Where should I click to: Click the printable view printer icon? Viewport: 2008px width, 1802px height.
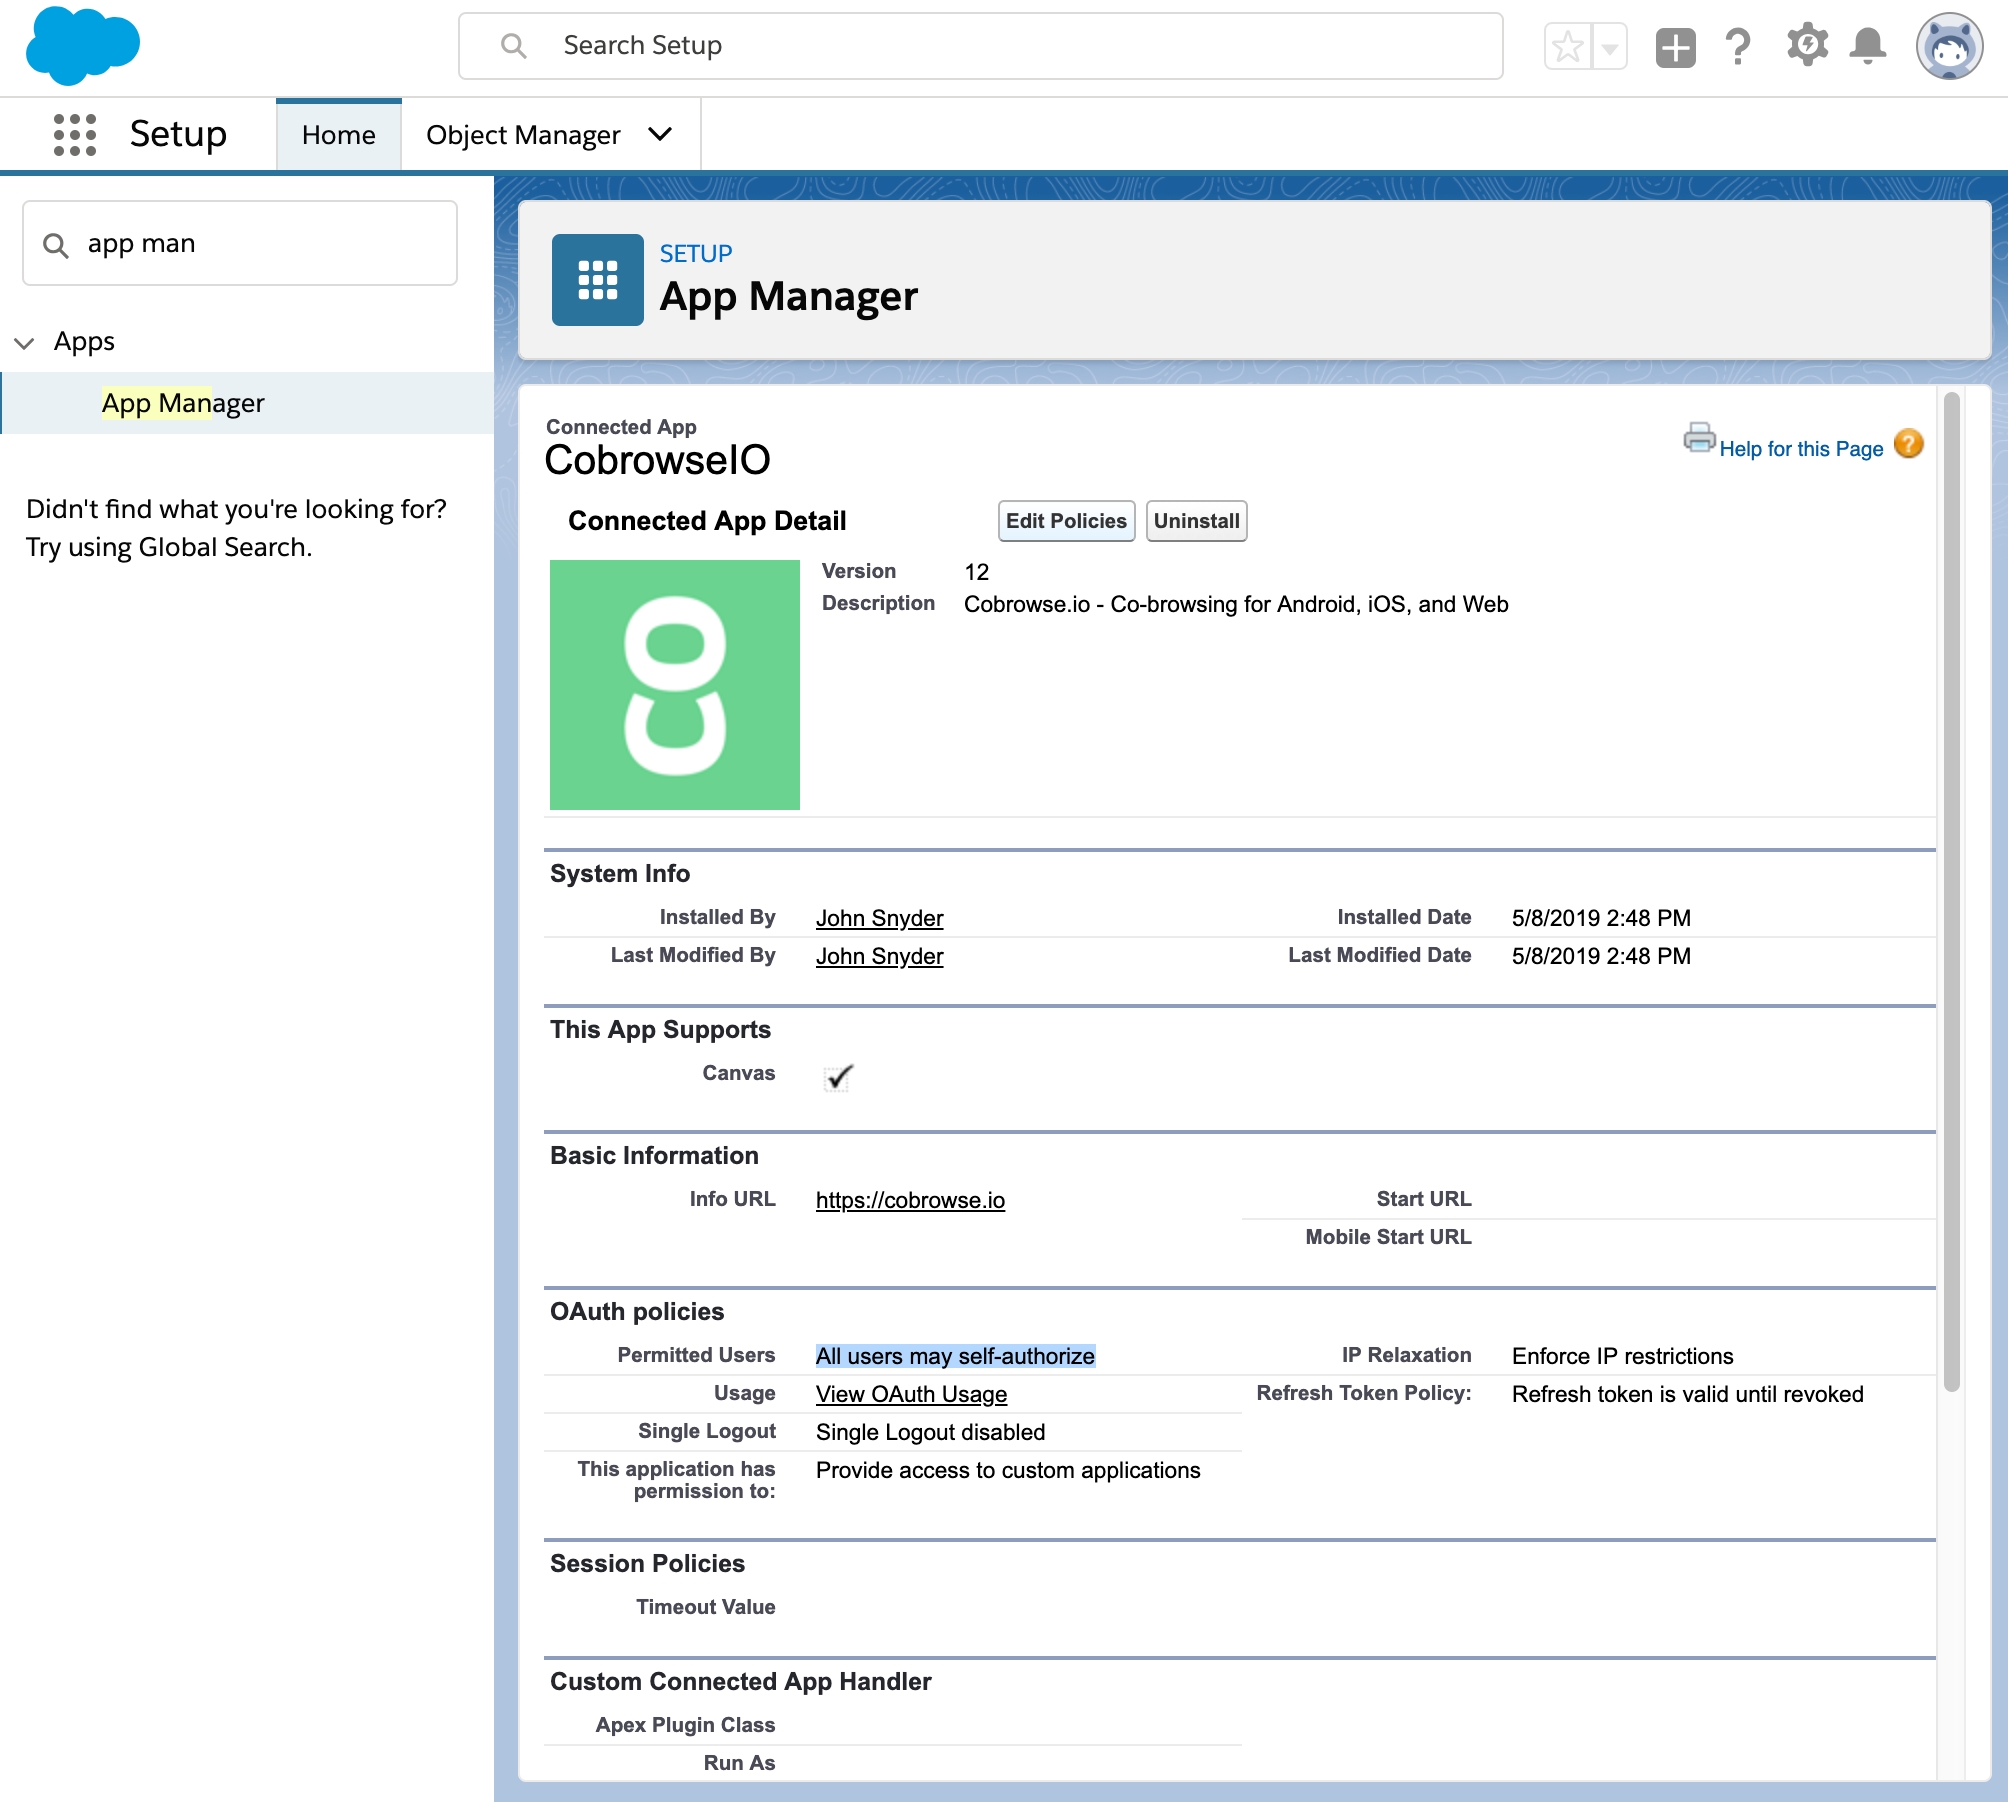click(x=1699, y=438)
